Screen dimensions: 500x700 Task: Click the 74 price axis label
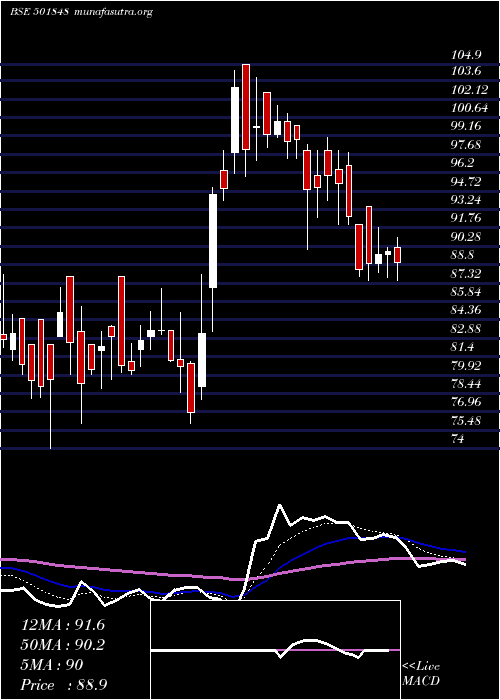458,439
